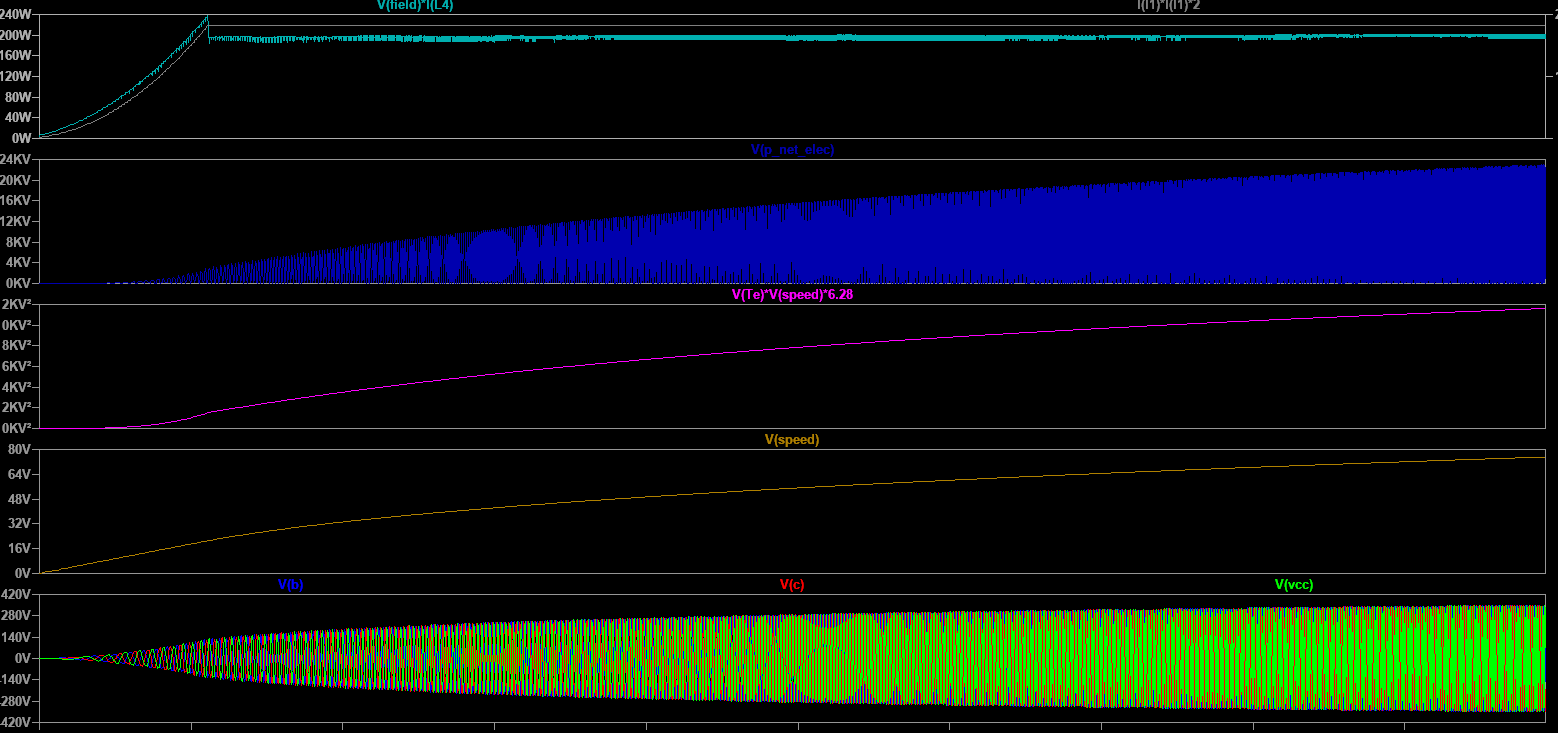The image size is (1558, 733).
Task: Click the -420V axis tick label
Action: 16,722
